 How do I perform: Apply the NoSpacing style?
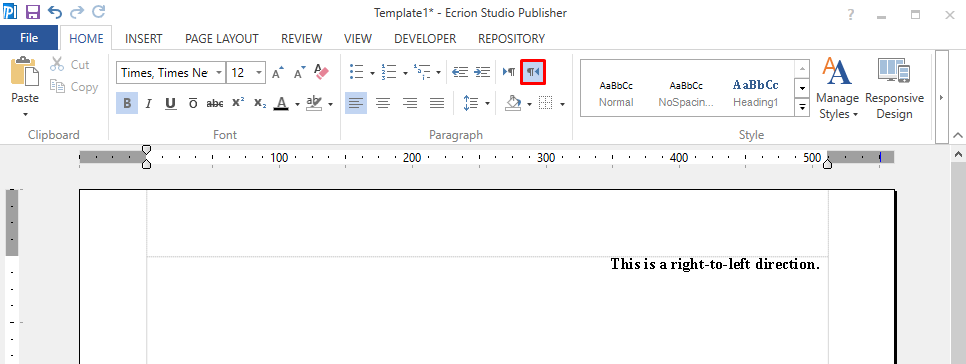(686, 94)
